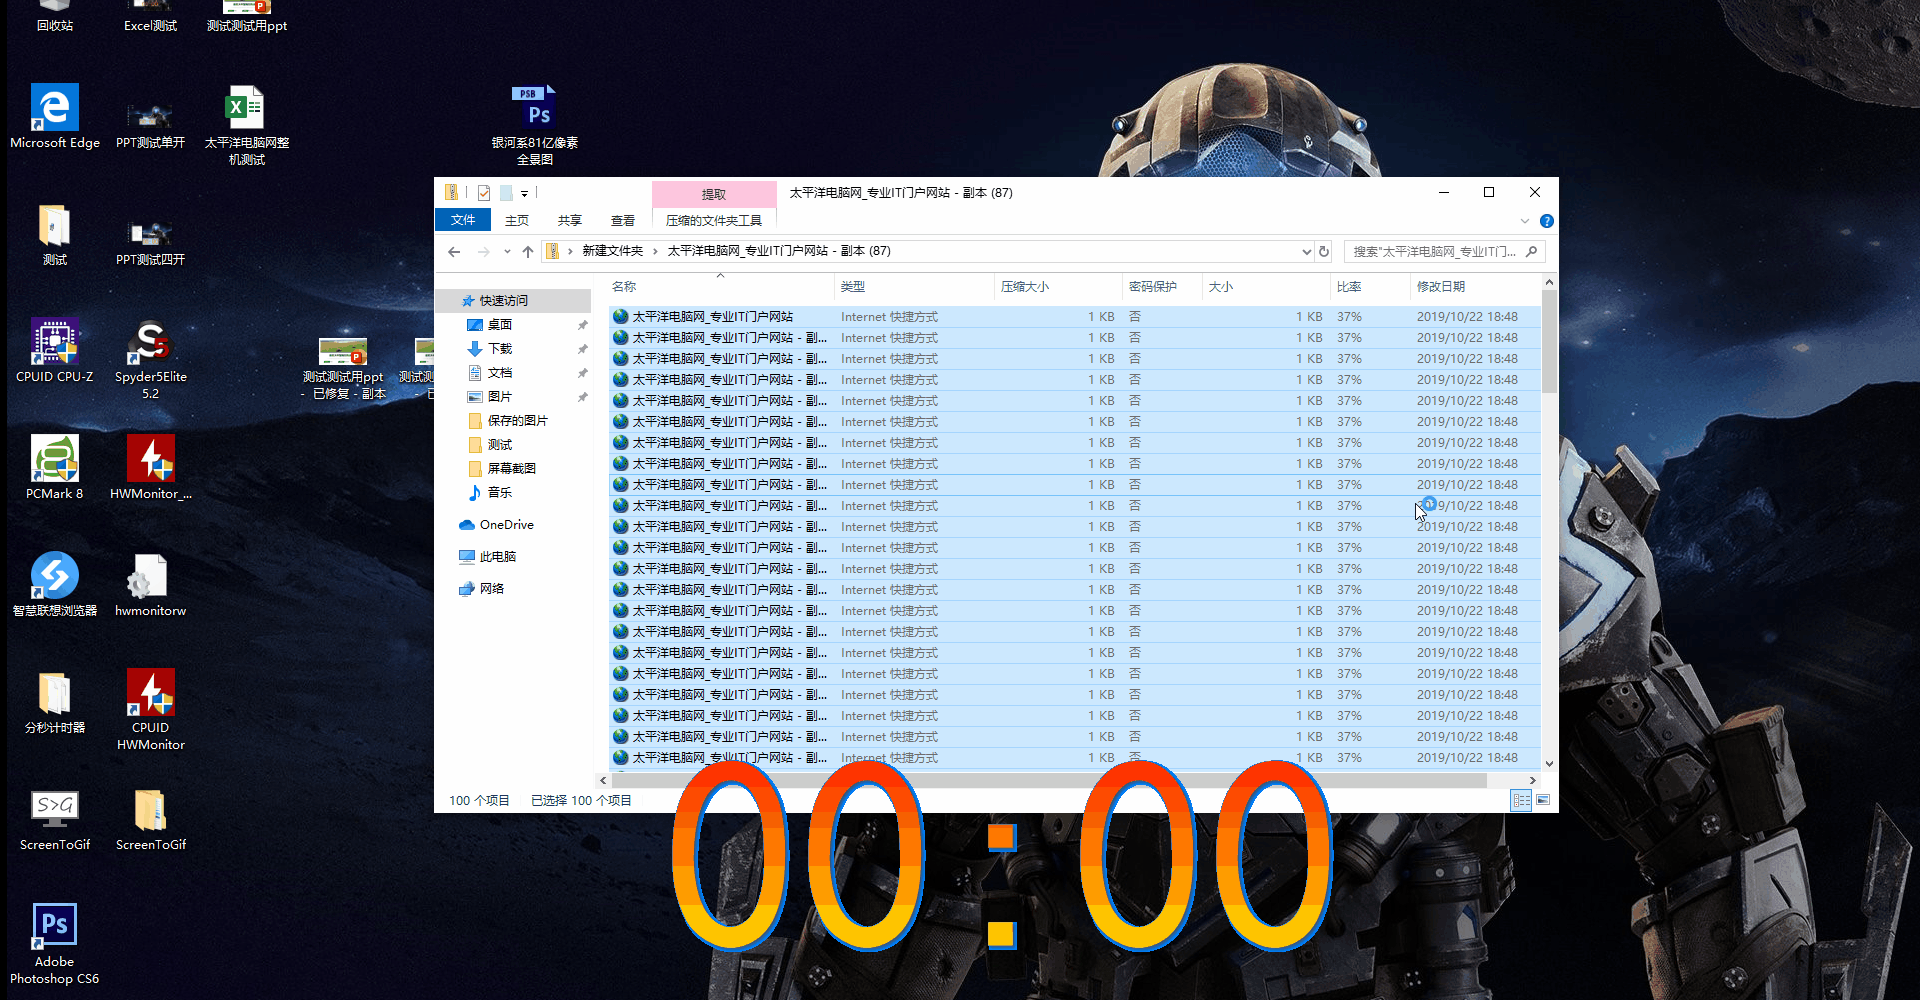Screen dimensions: 1920x1000
Task: Click the Forward navigation arrow
Action: tap(484, 252)
